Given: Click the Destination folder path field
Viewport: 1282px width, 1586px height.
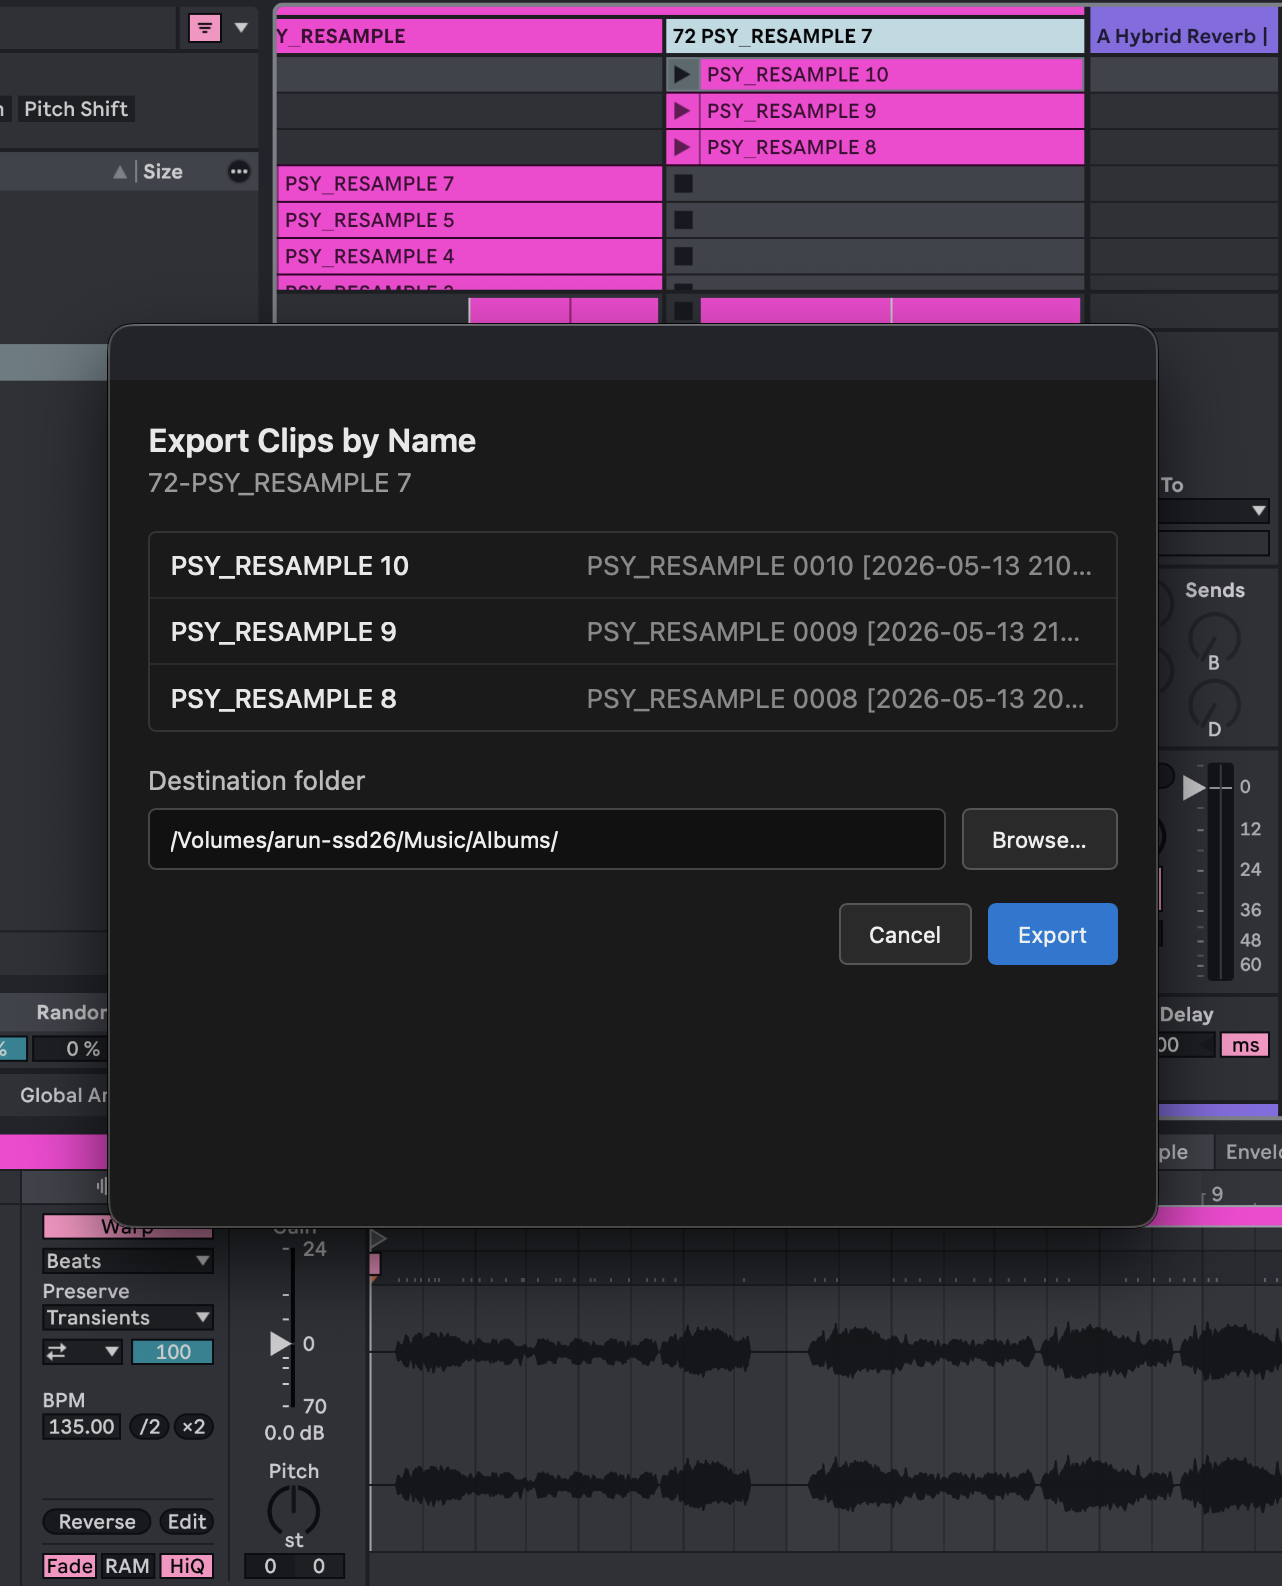Looking at the screenshot, I should [x=547, y=839].
